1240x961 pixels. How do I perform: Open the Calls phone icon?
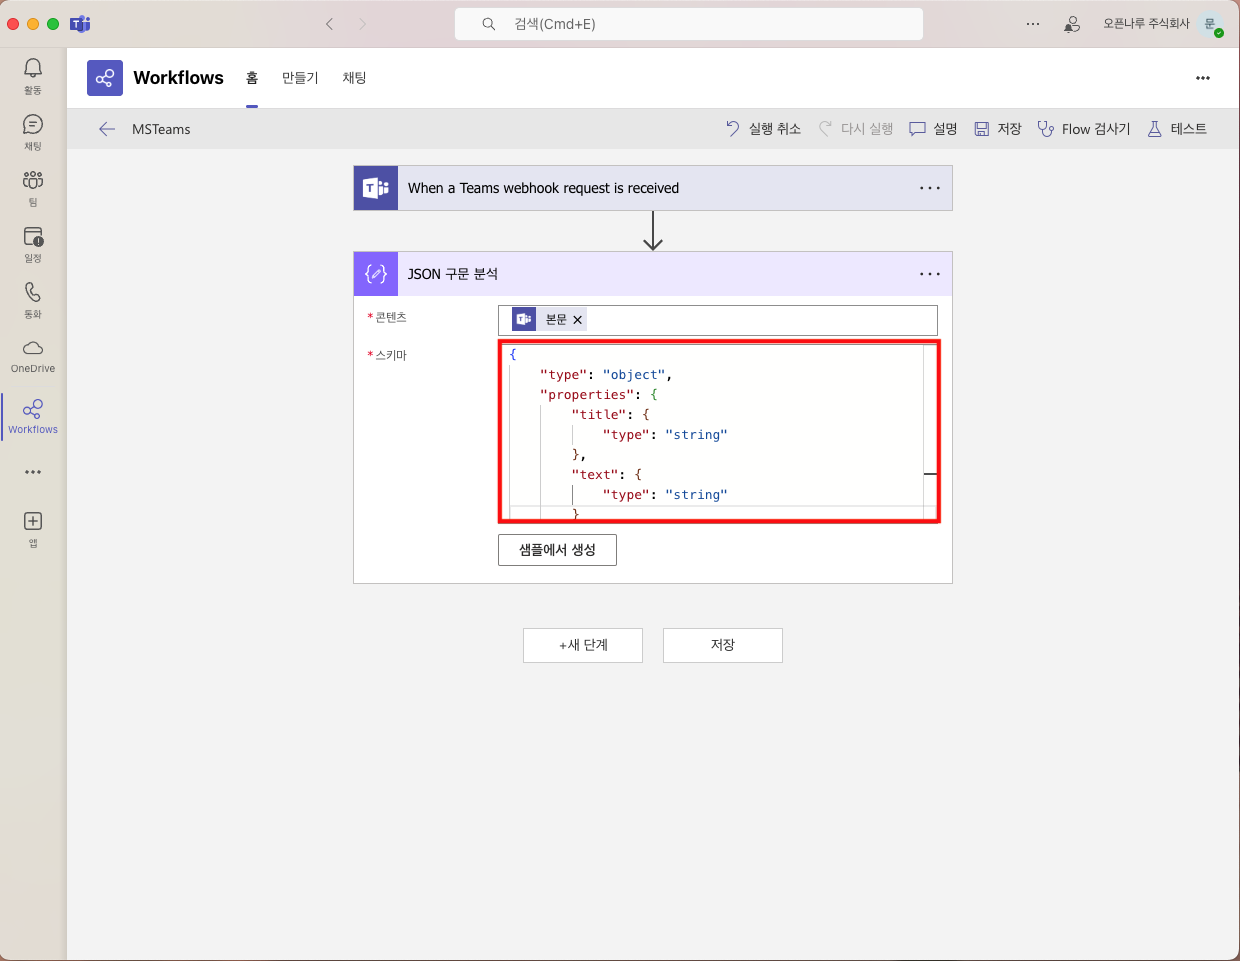33,293
